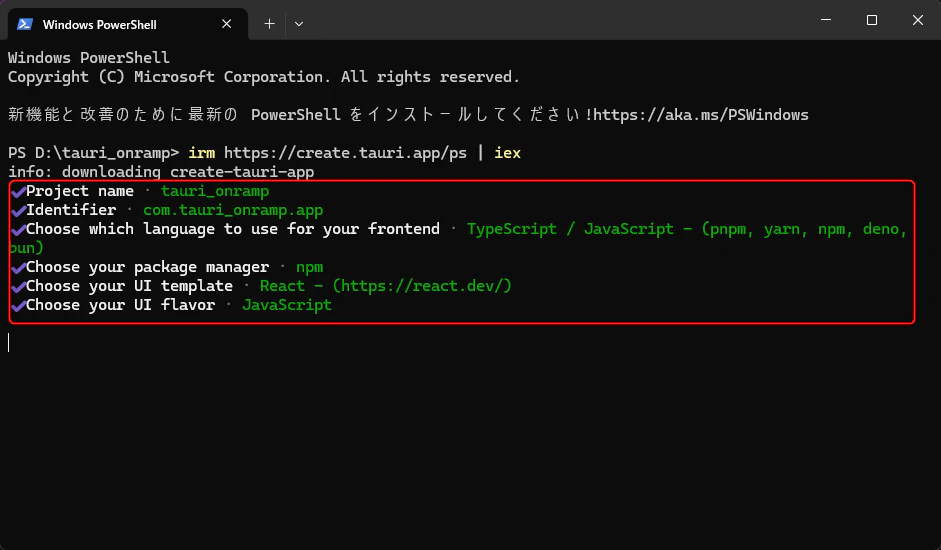Click the checkmark beside Identifier
Image resolution: width=941 pixels, height=550 pixels.
click(18, 211)
